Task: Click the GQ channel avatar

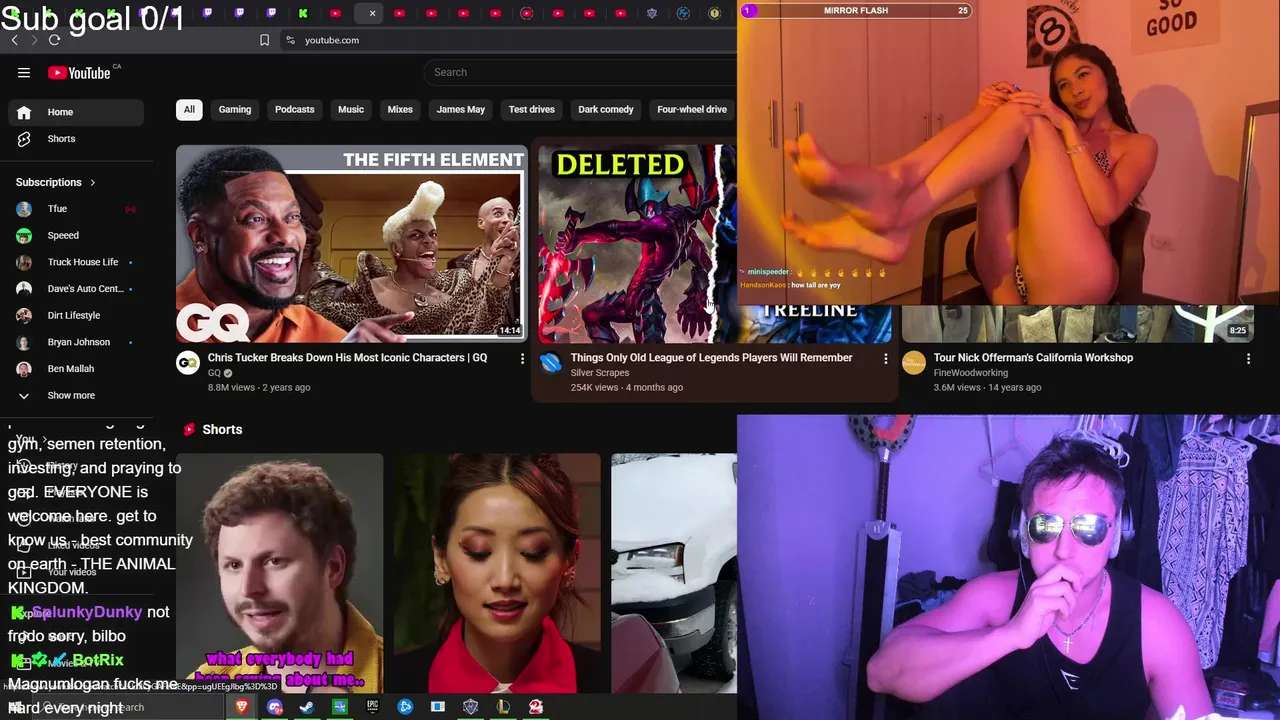Action: (x=188, y=363)
